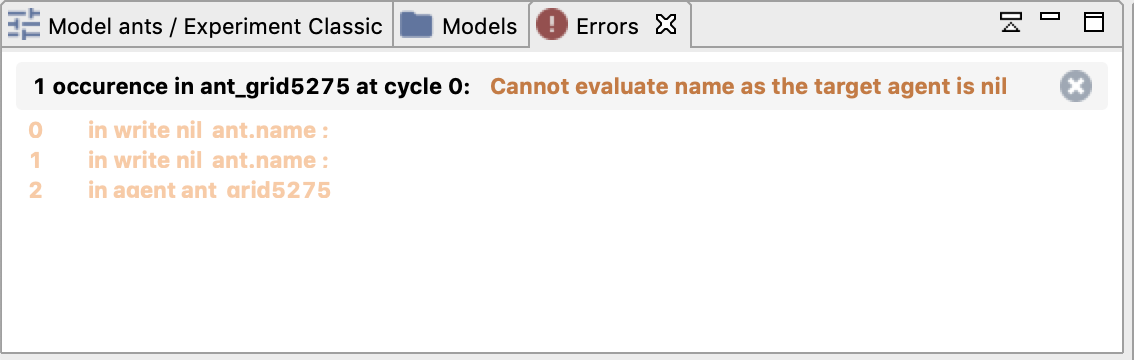Click the line number 1 in the stack trace
The image size is (1134, 360).
point(35,160)
